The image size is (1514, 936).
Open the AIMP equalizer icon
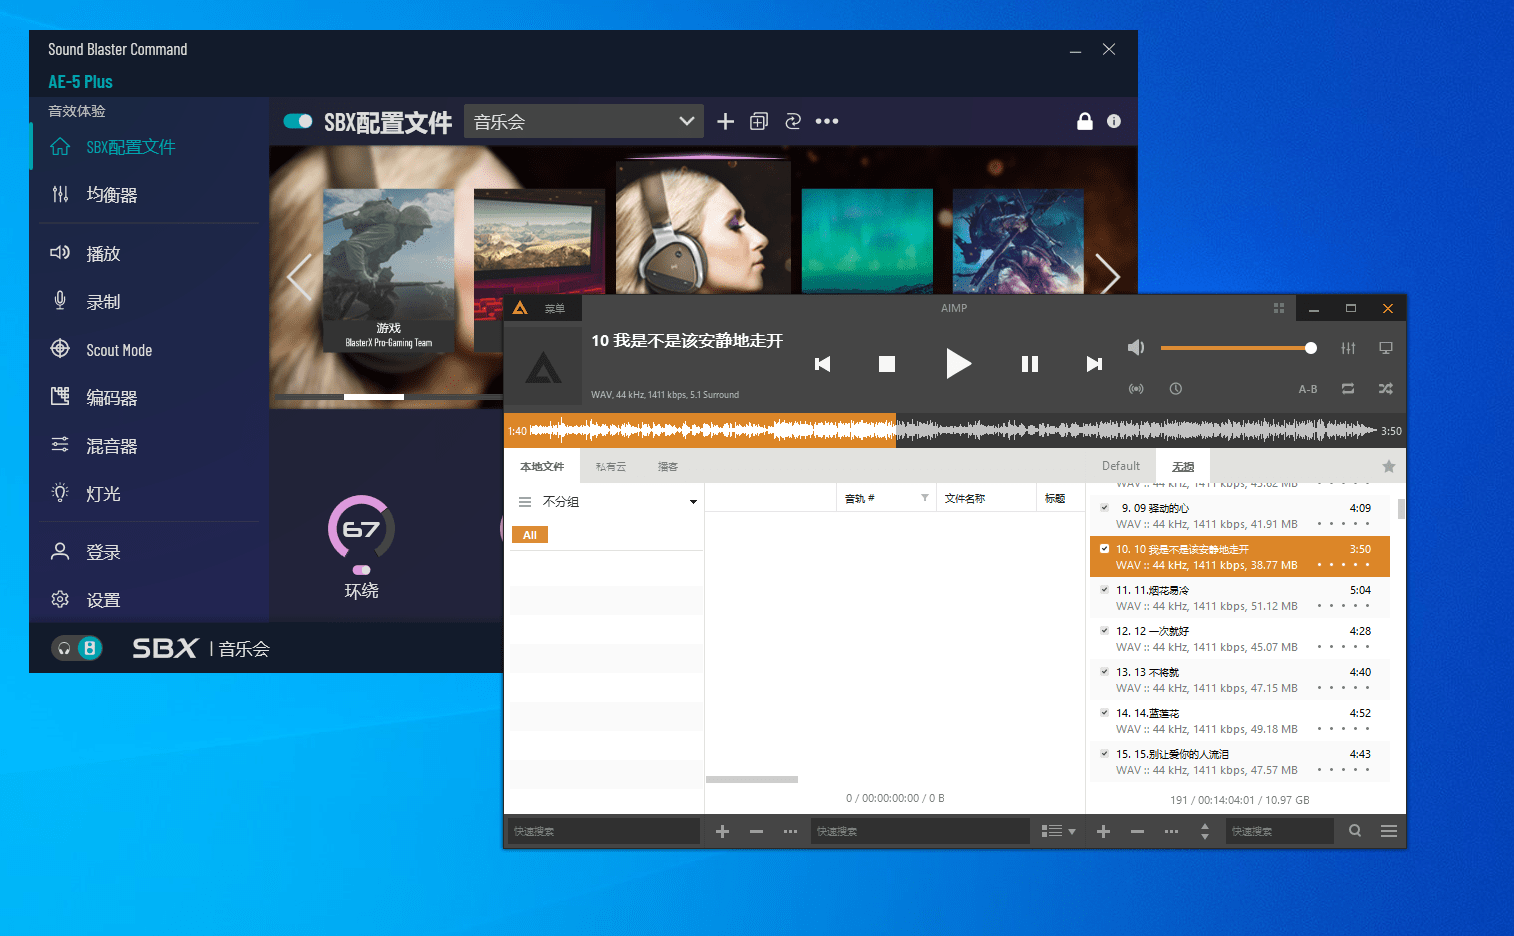pyautogui.click(x=1348, y=348)
